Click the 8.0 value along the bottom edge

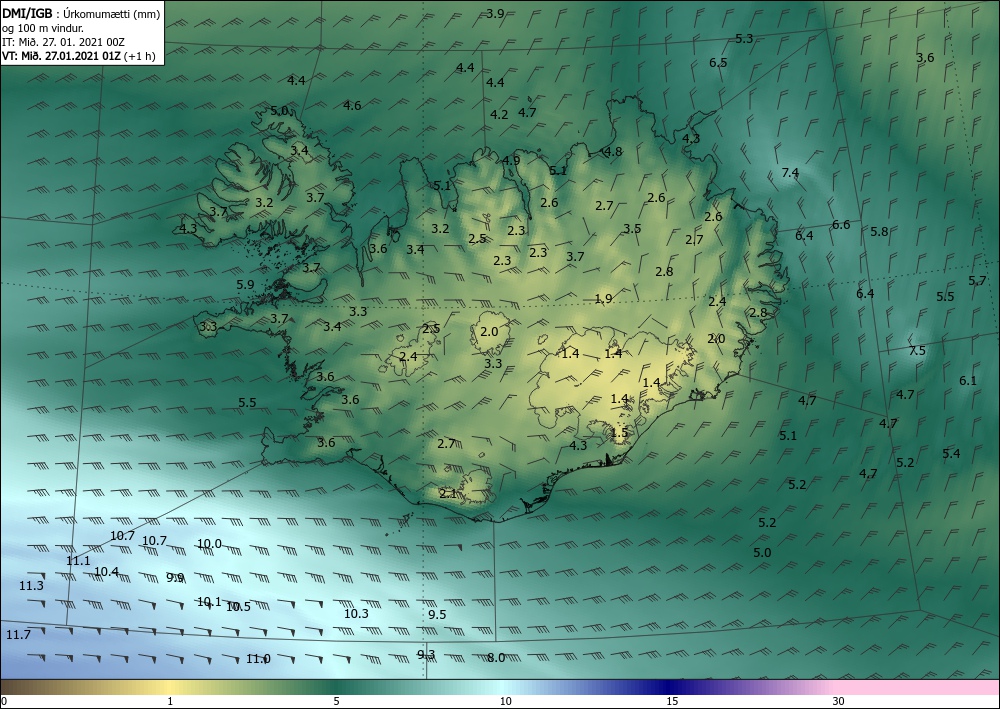(x=496, y=658)
